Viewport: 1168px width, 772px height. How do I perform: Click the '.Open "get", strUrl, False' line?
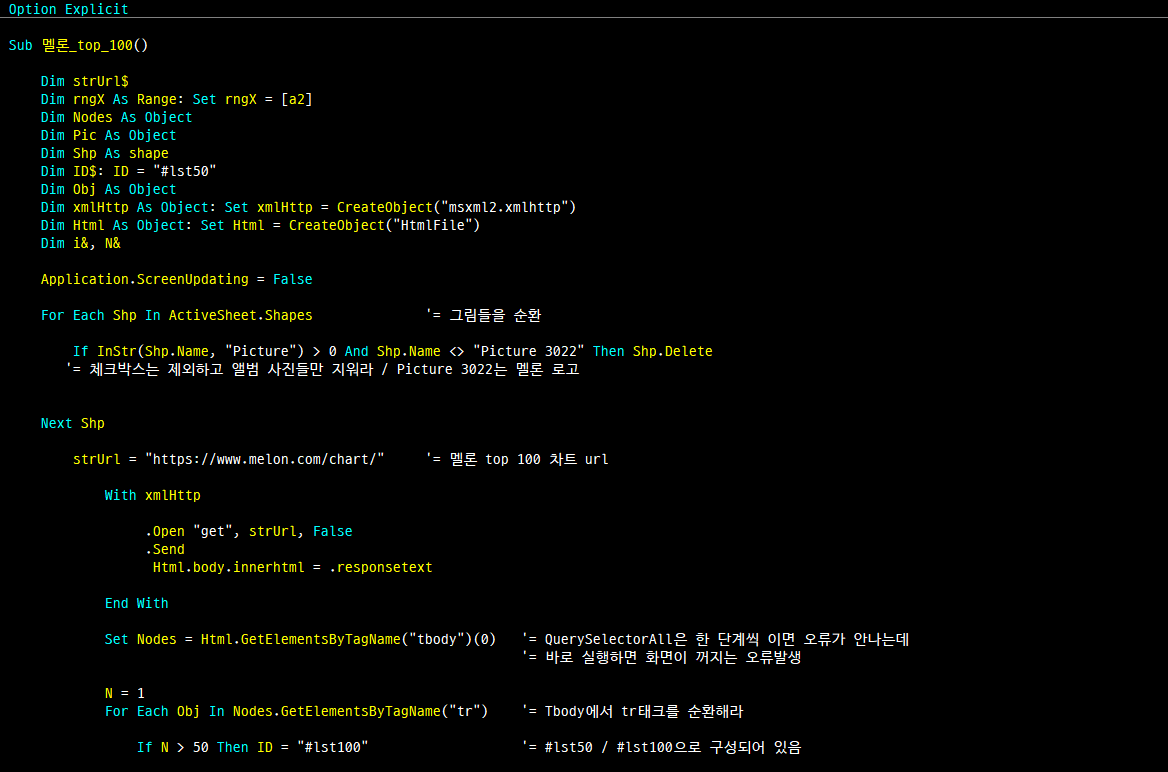pos(249,531)
